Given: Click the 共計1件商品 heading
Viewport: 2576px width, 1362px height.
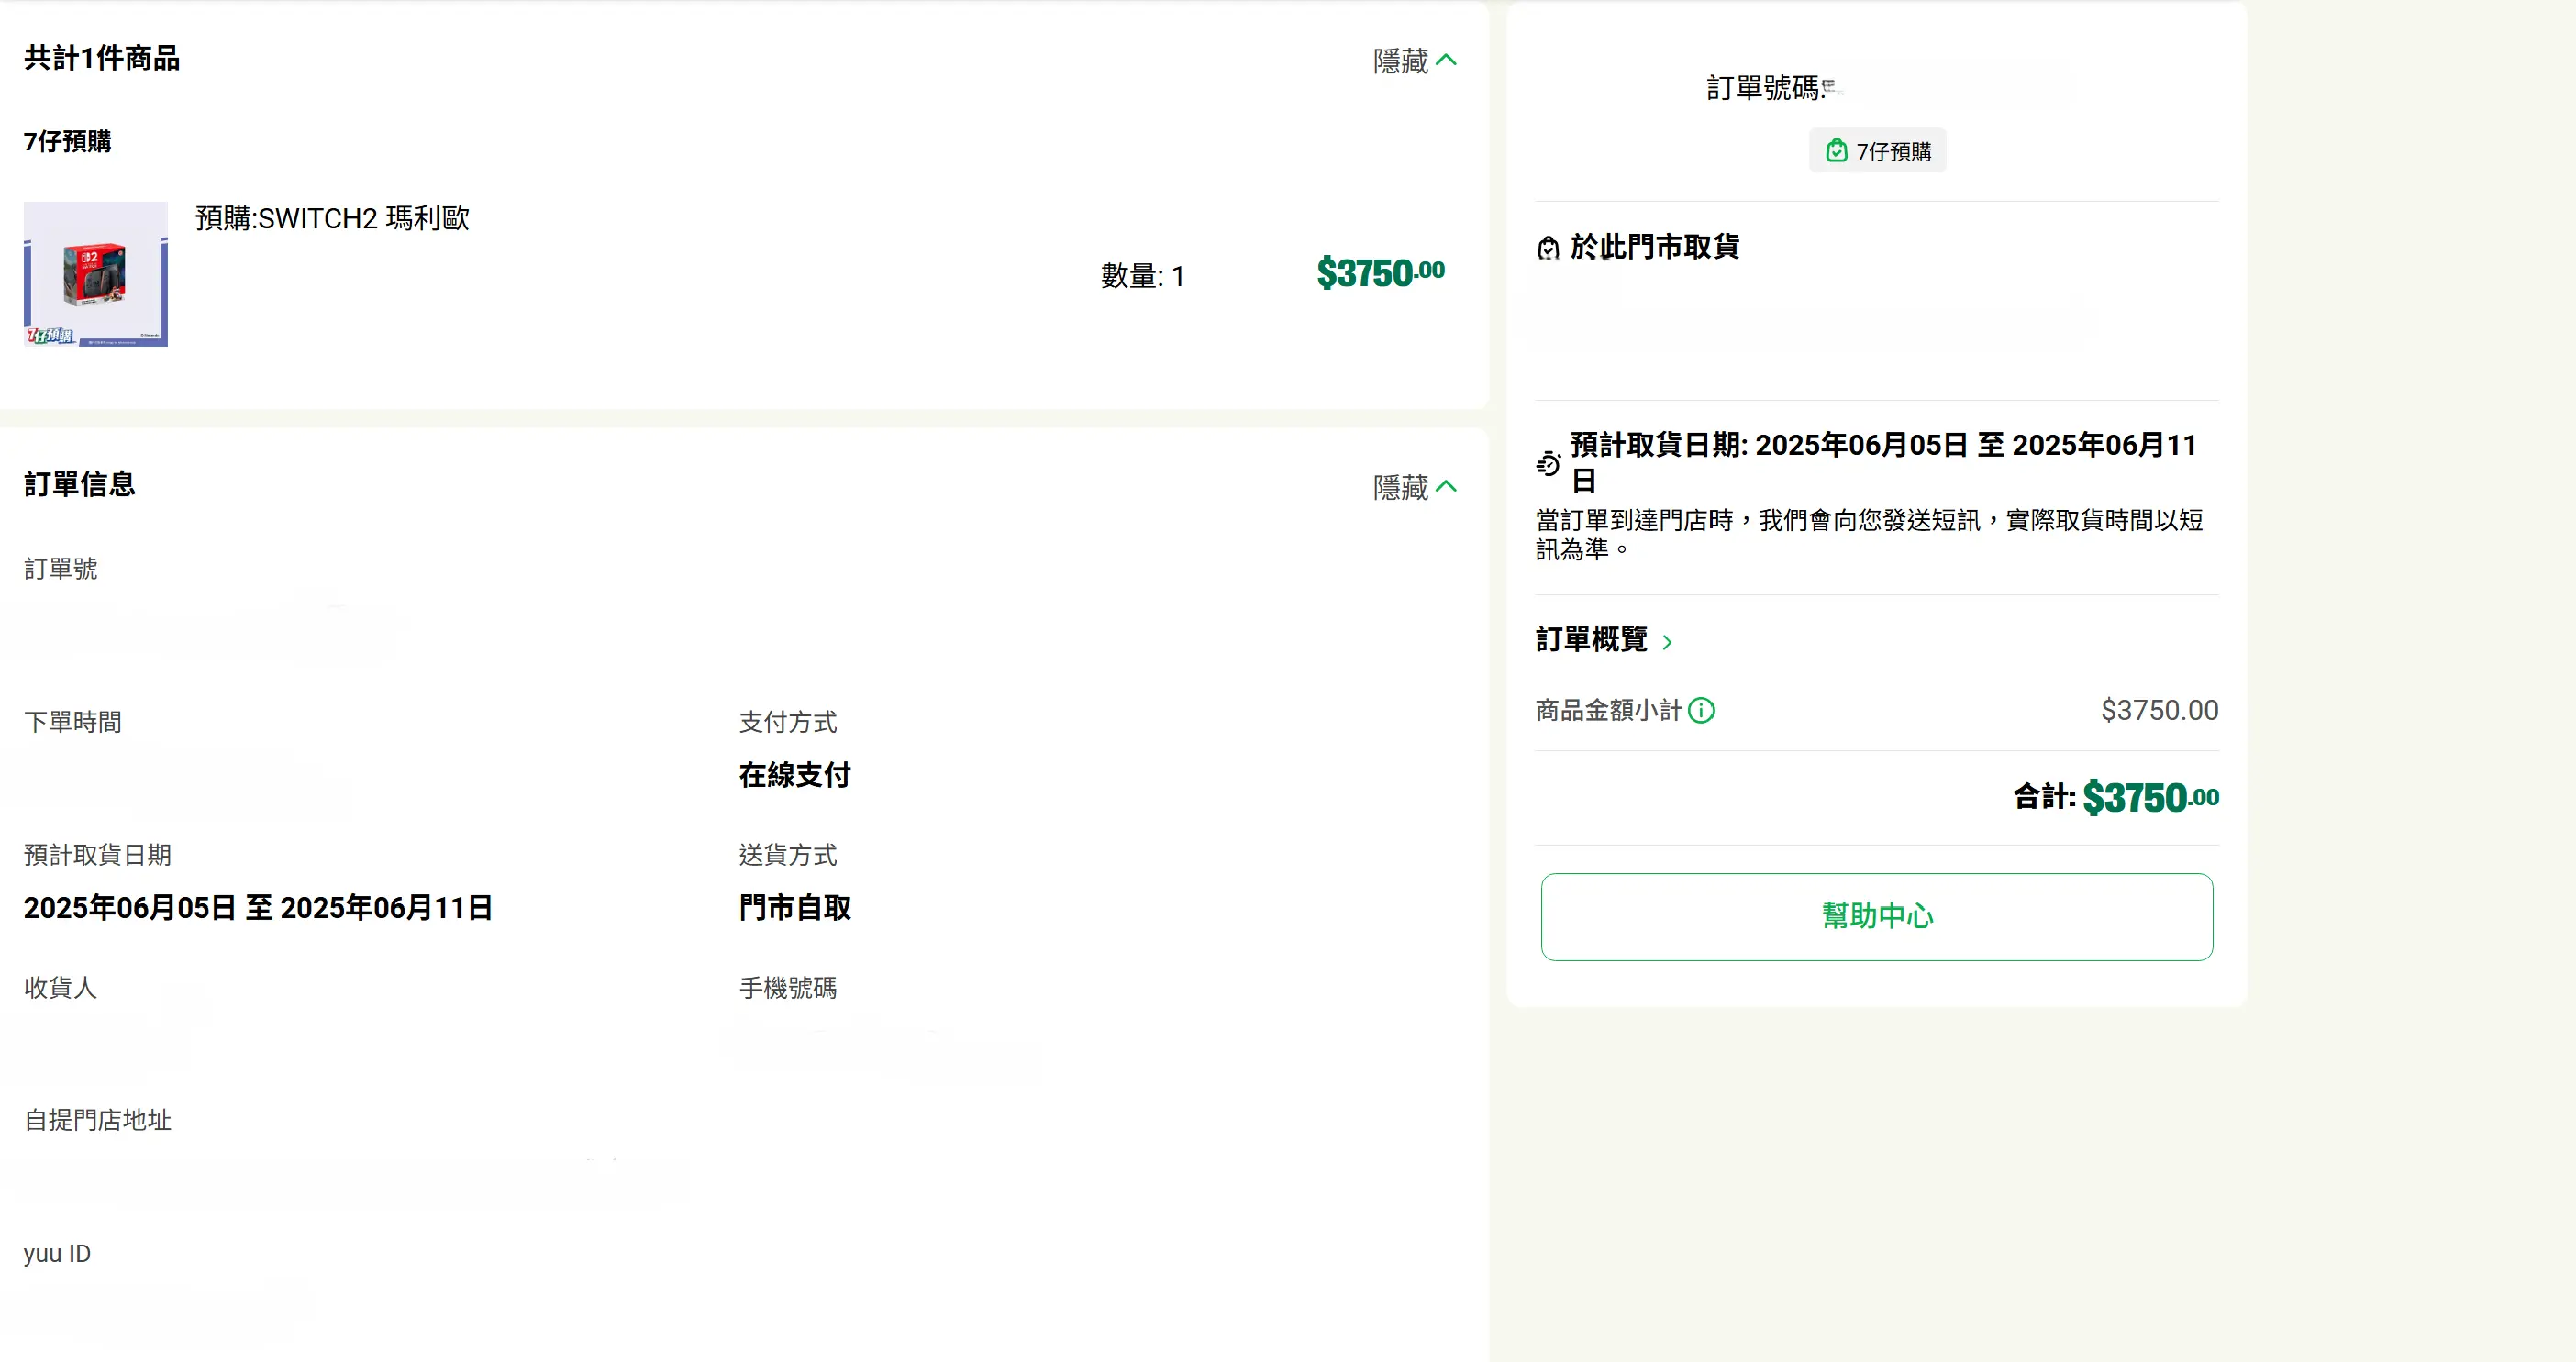Looking at the screenshot, I should point(102,58).
